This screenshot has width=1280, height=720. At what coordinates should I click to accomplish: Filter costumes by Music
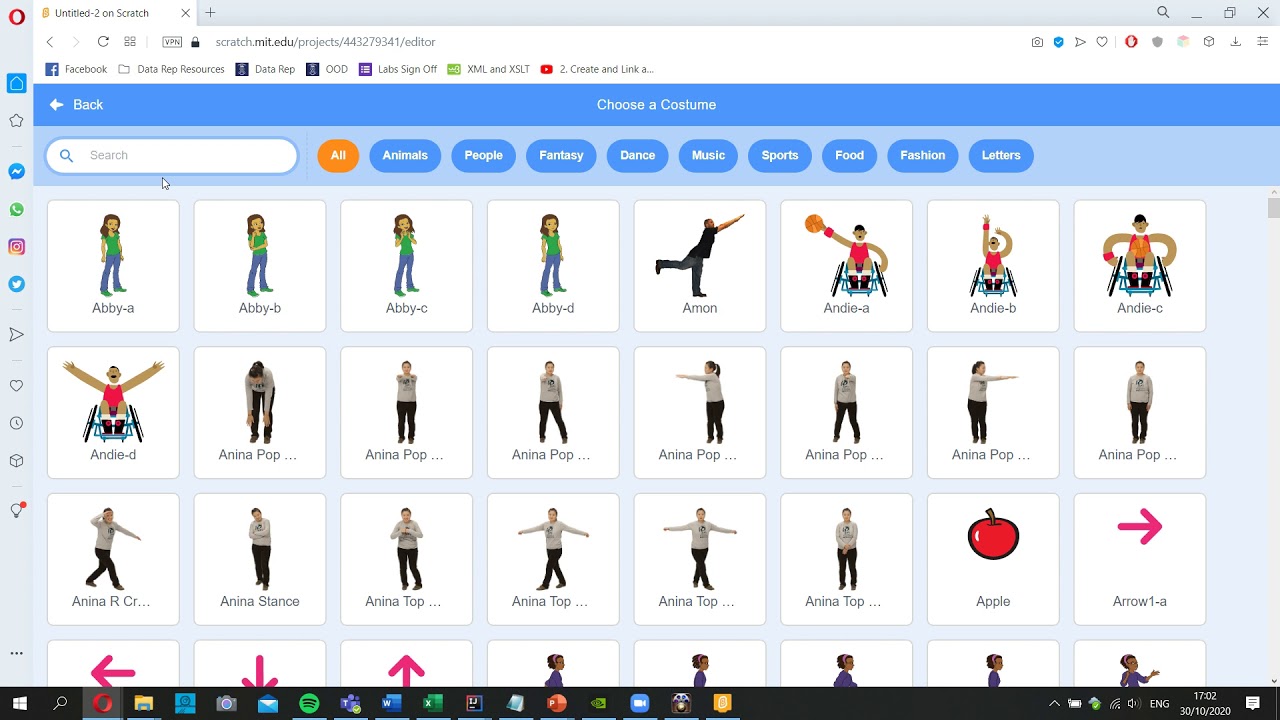[x=708, y=155]
